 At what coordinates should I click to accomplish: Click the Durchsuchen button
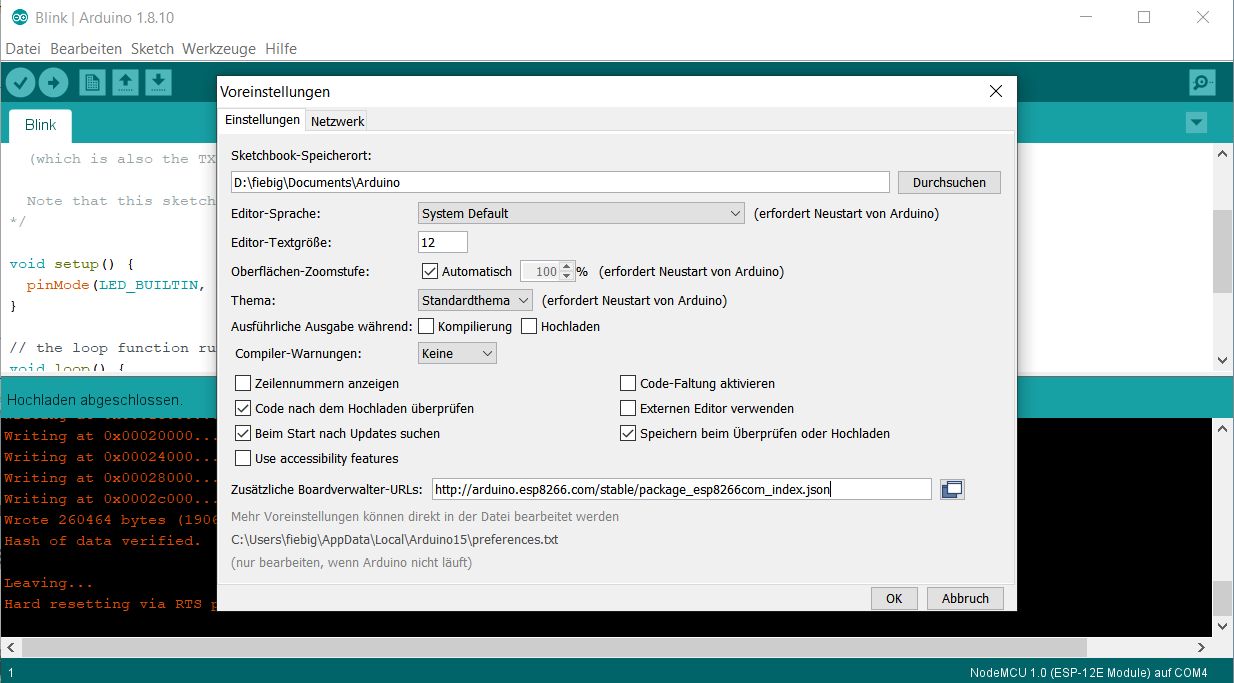click(x=949, y=182)
